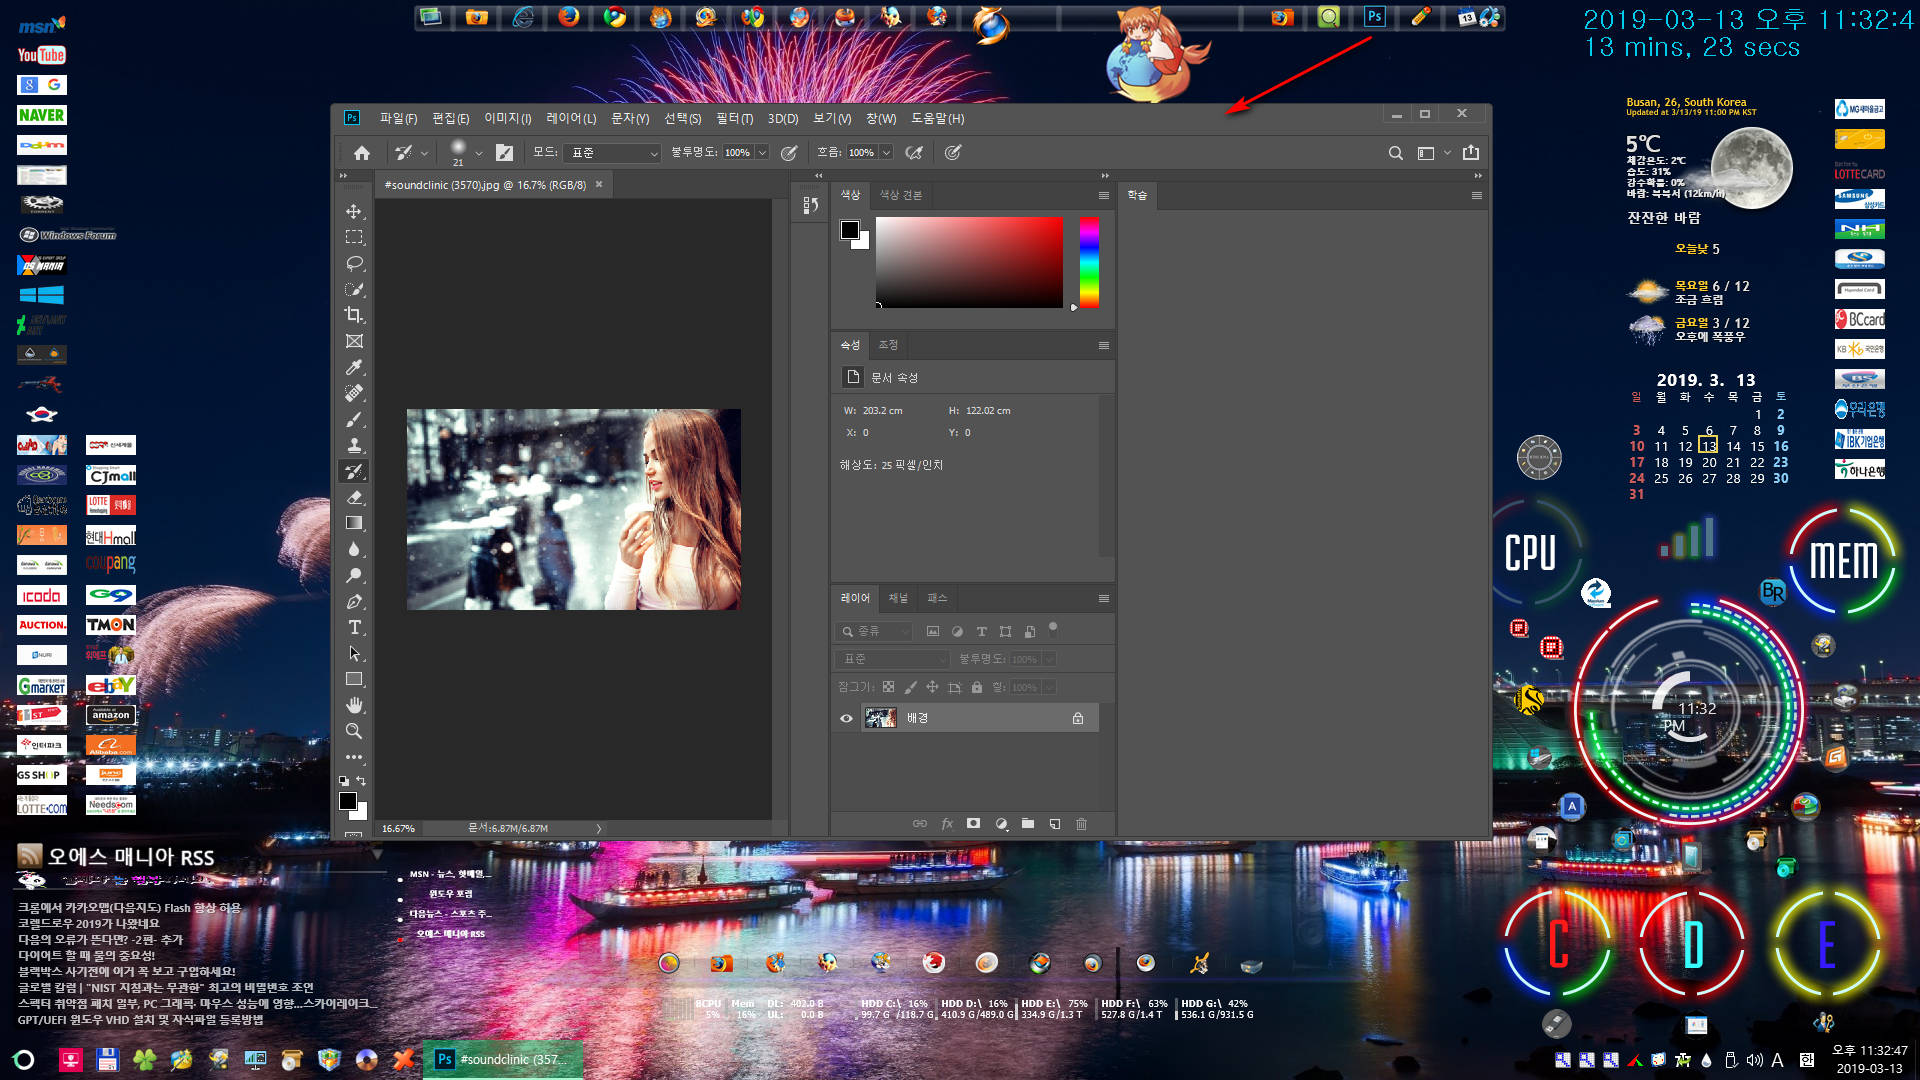Screen dimensions: 1920x1080
Task: Select the Lasso tool
Action: tap(354, 263)
